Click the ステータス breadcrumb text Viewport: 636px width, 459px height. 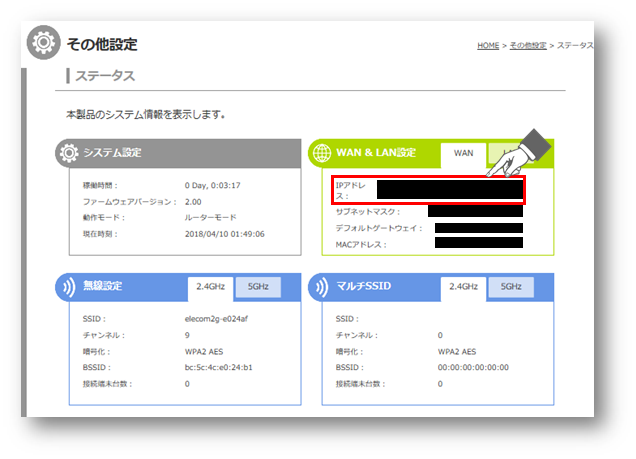click(575, 45)
